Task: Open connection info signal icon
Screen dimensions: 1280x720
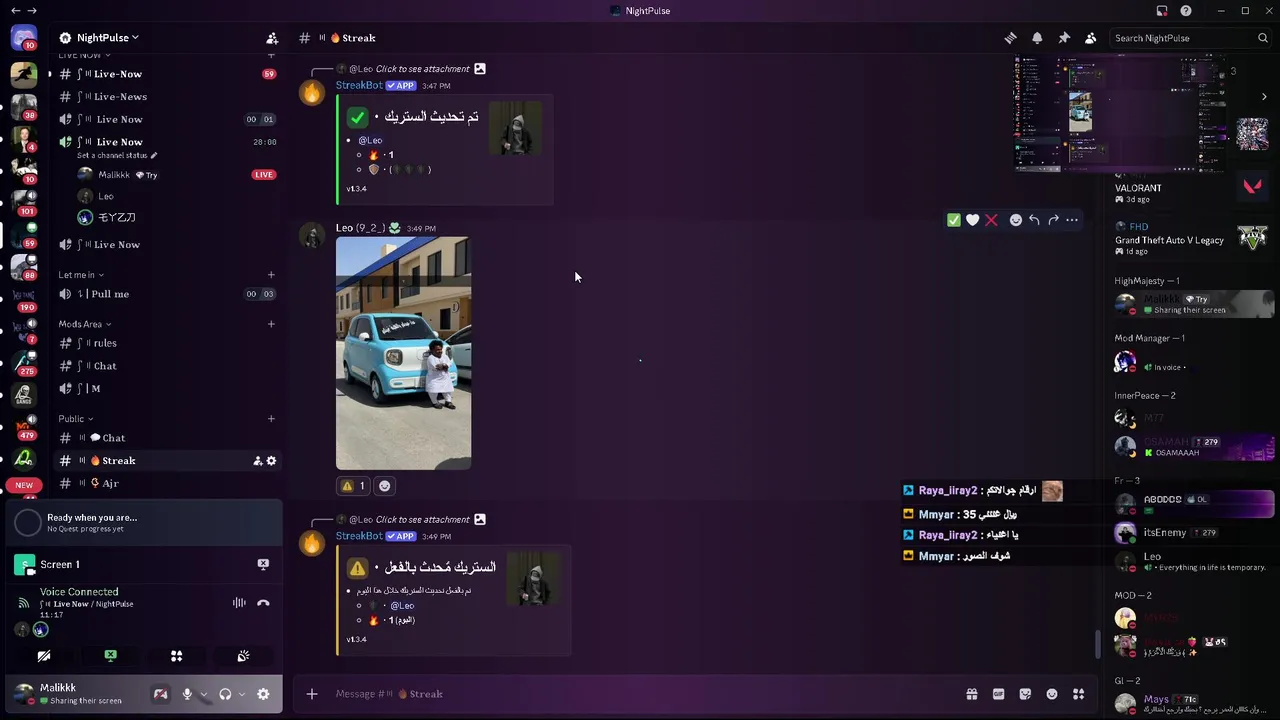Action: (x=24, y=603)
